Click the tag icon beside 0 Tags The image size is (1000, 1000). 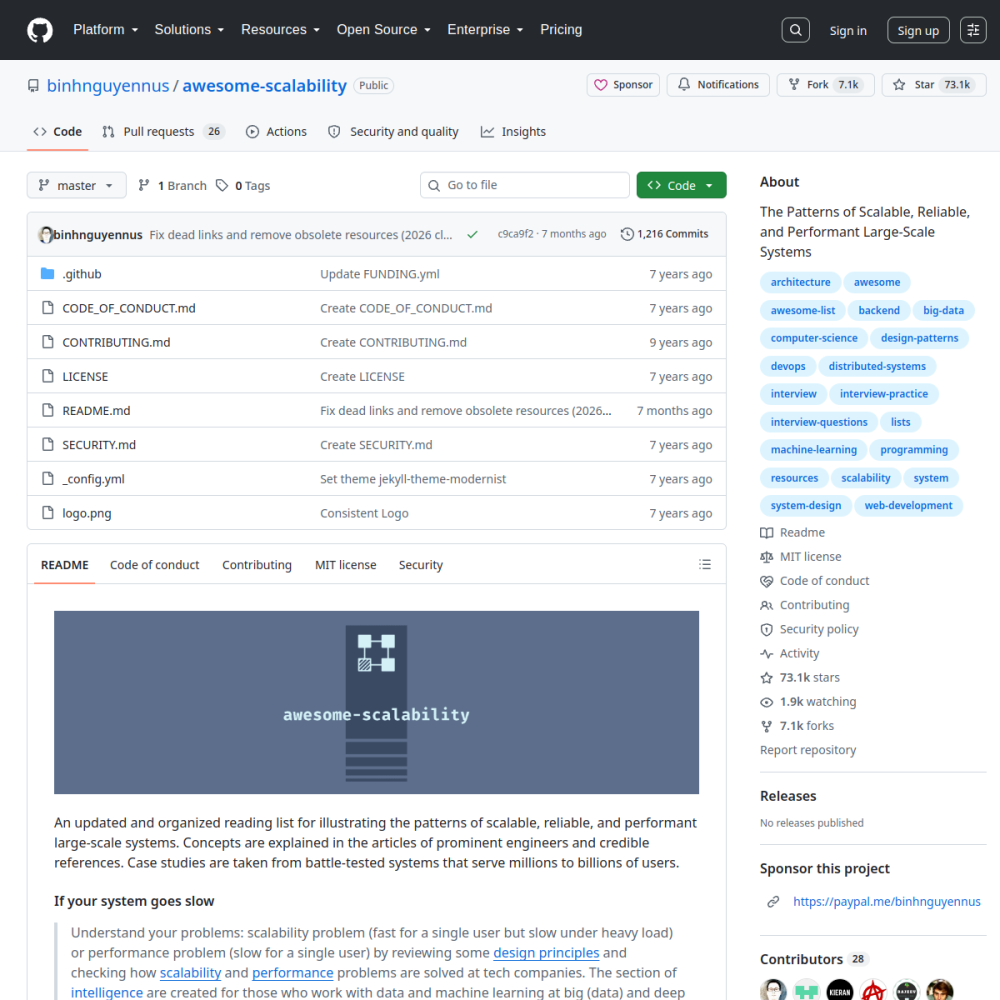point(222,186)
